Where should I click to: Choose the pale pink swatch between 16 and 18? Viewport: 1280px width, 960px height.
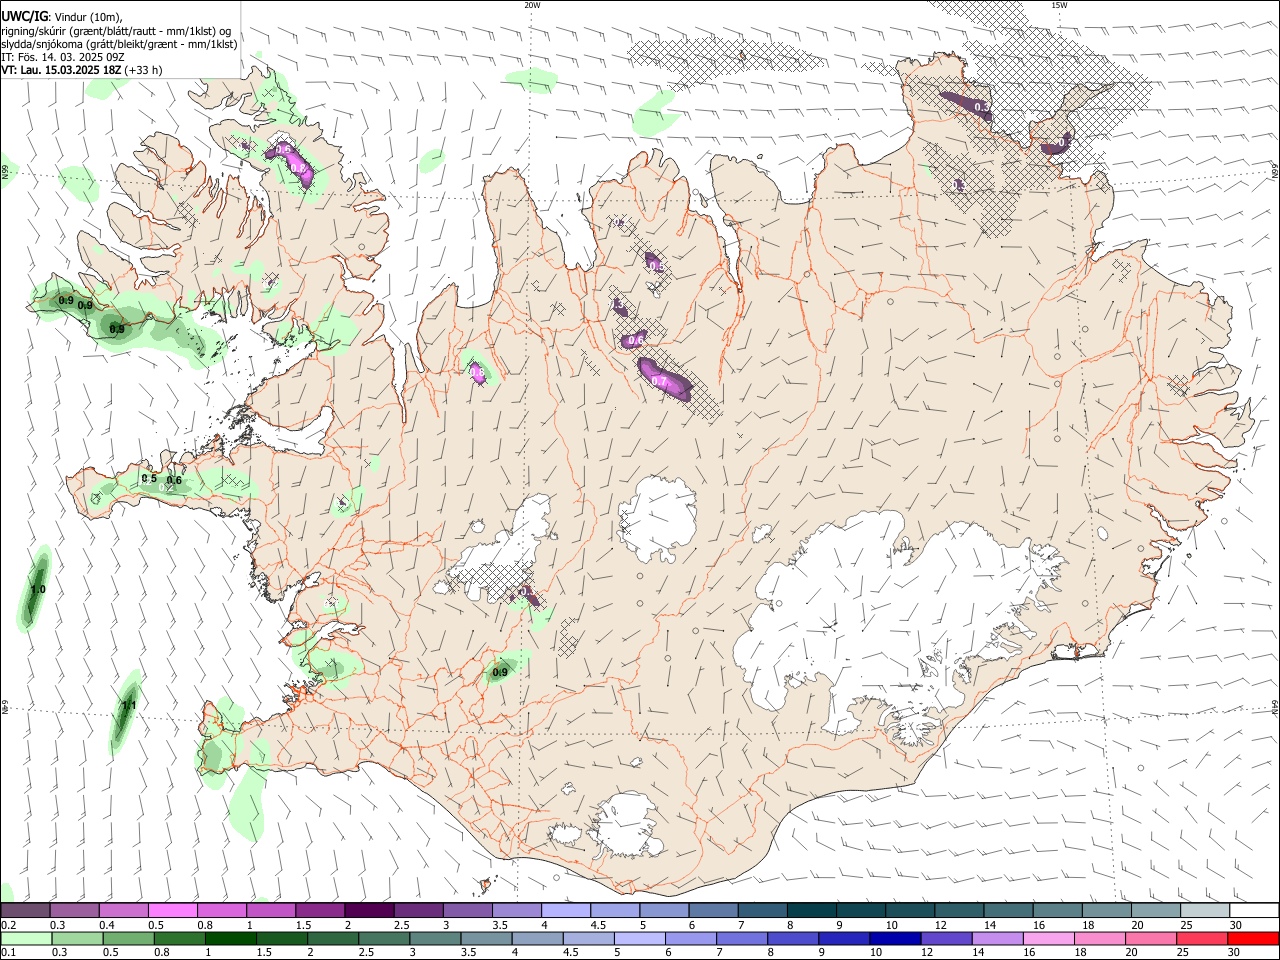[x=1048, y=938]
